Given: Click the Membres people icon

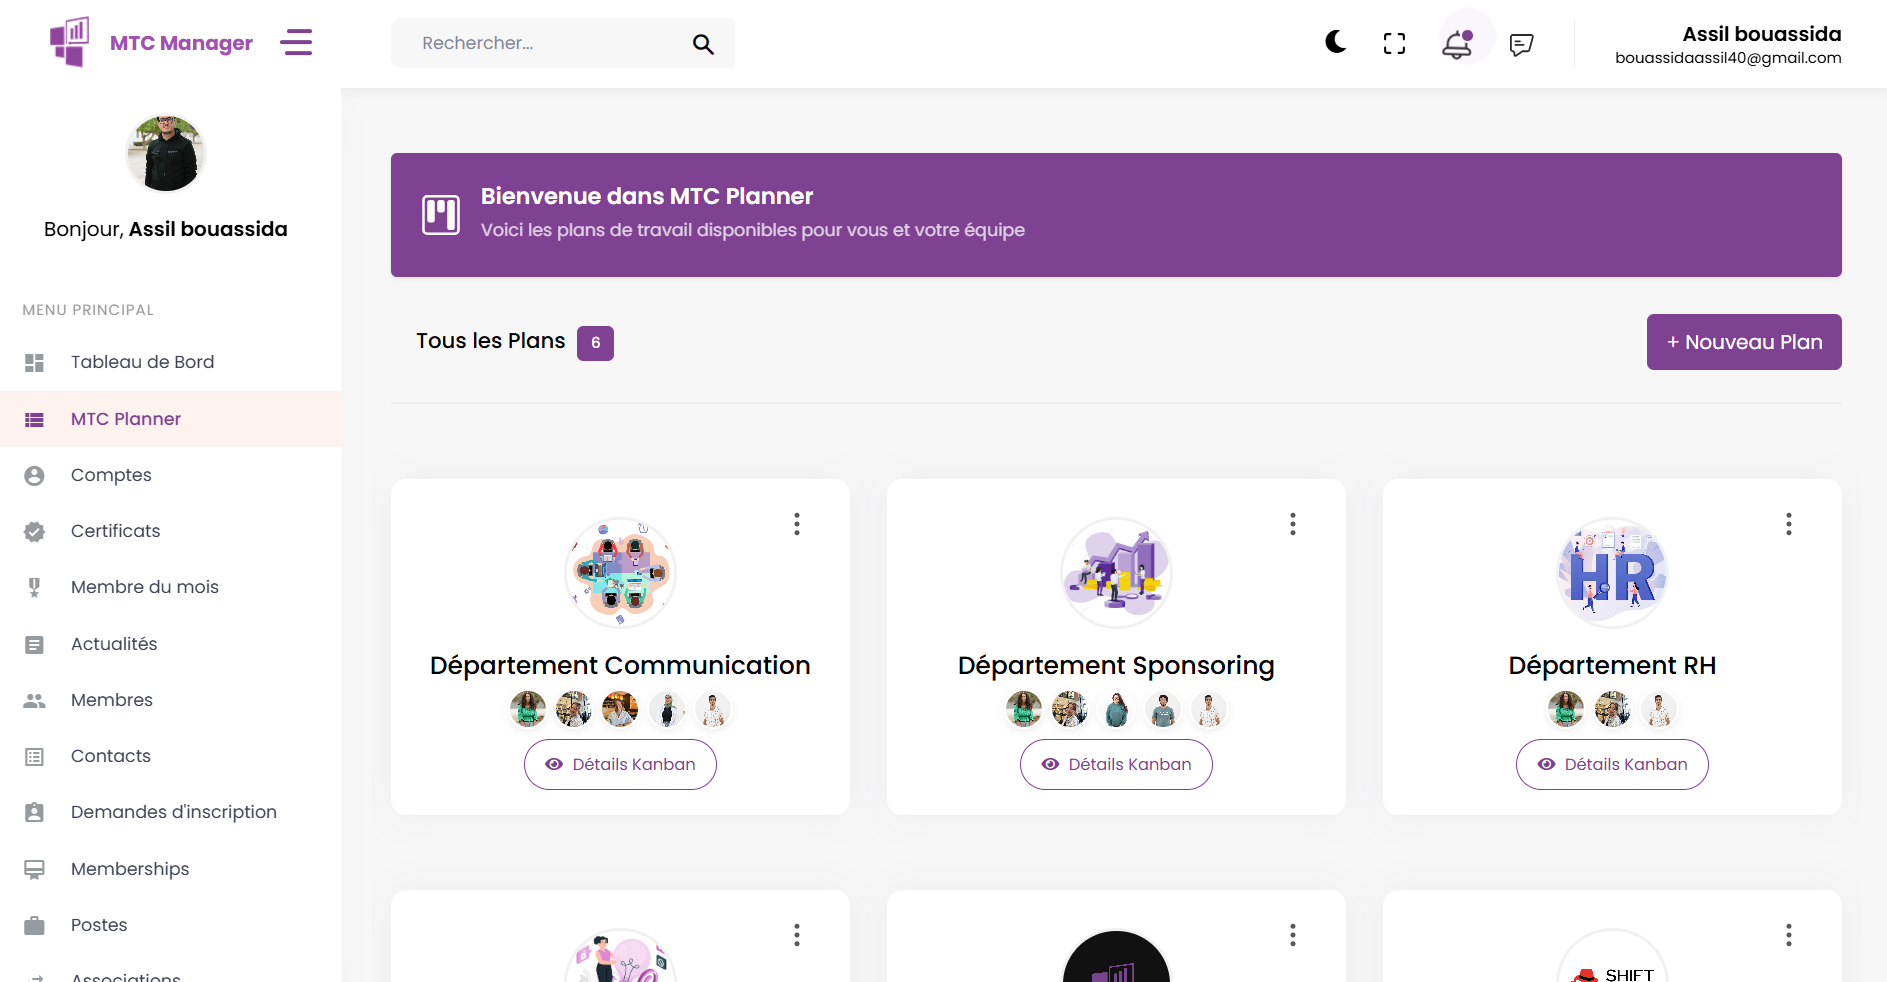Looking at the screenshot, I should pos(34,700).
